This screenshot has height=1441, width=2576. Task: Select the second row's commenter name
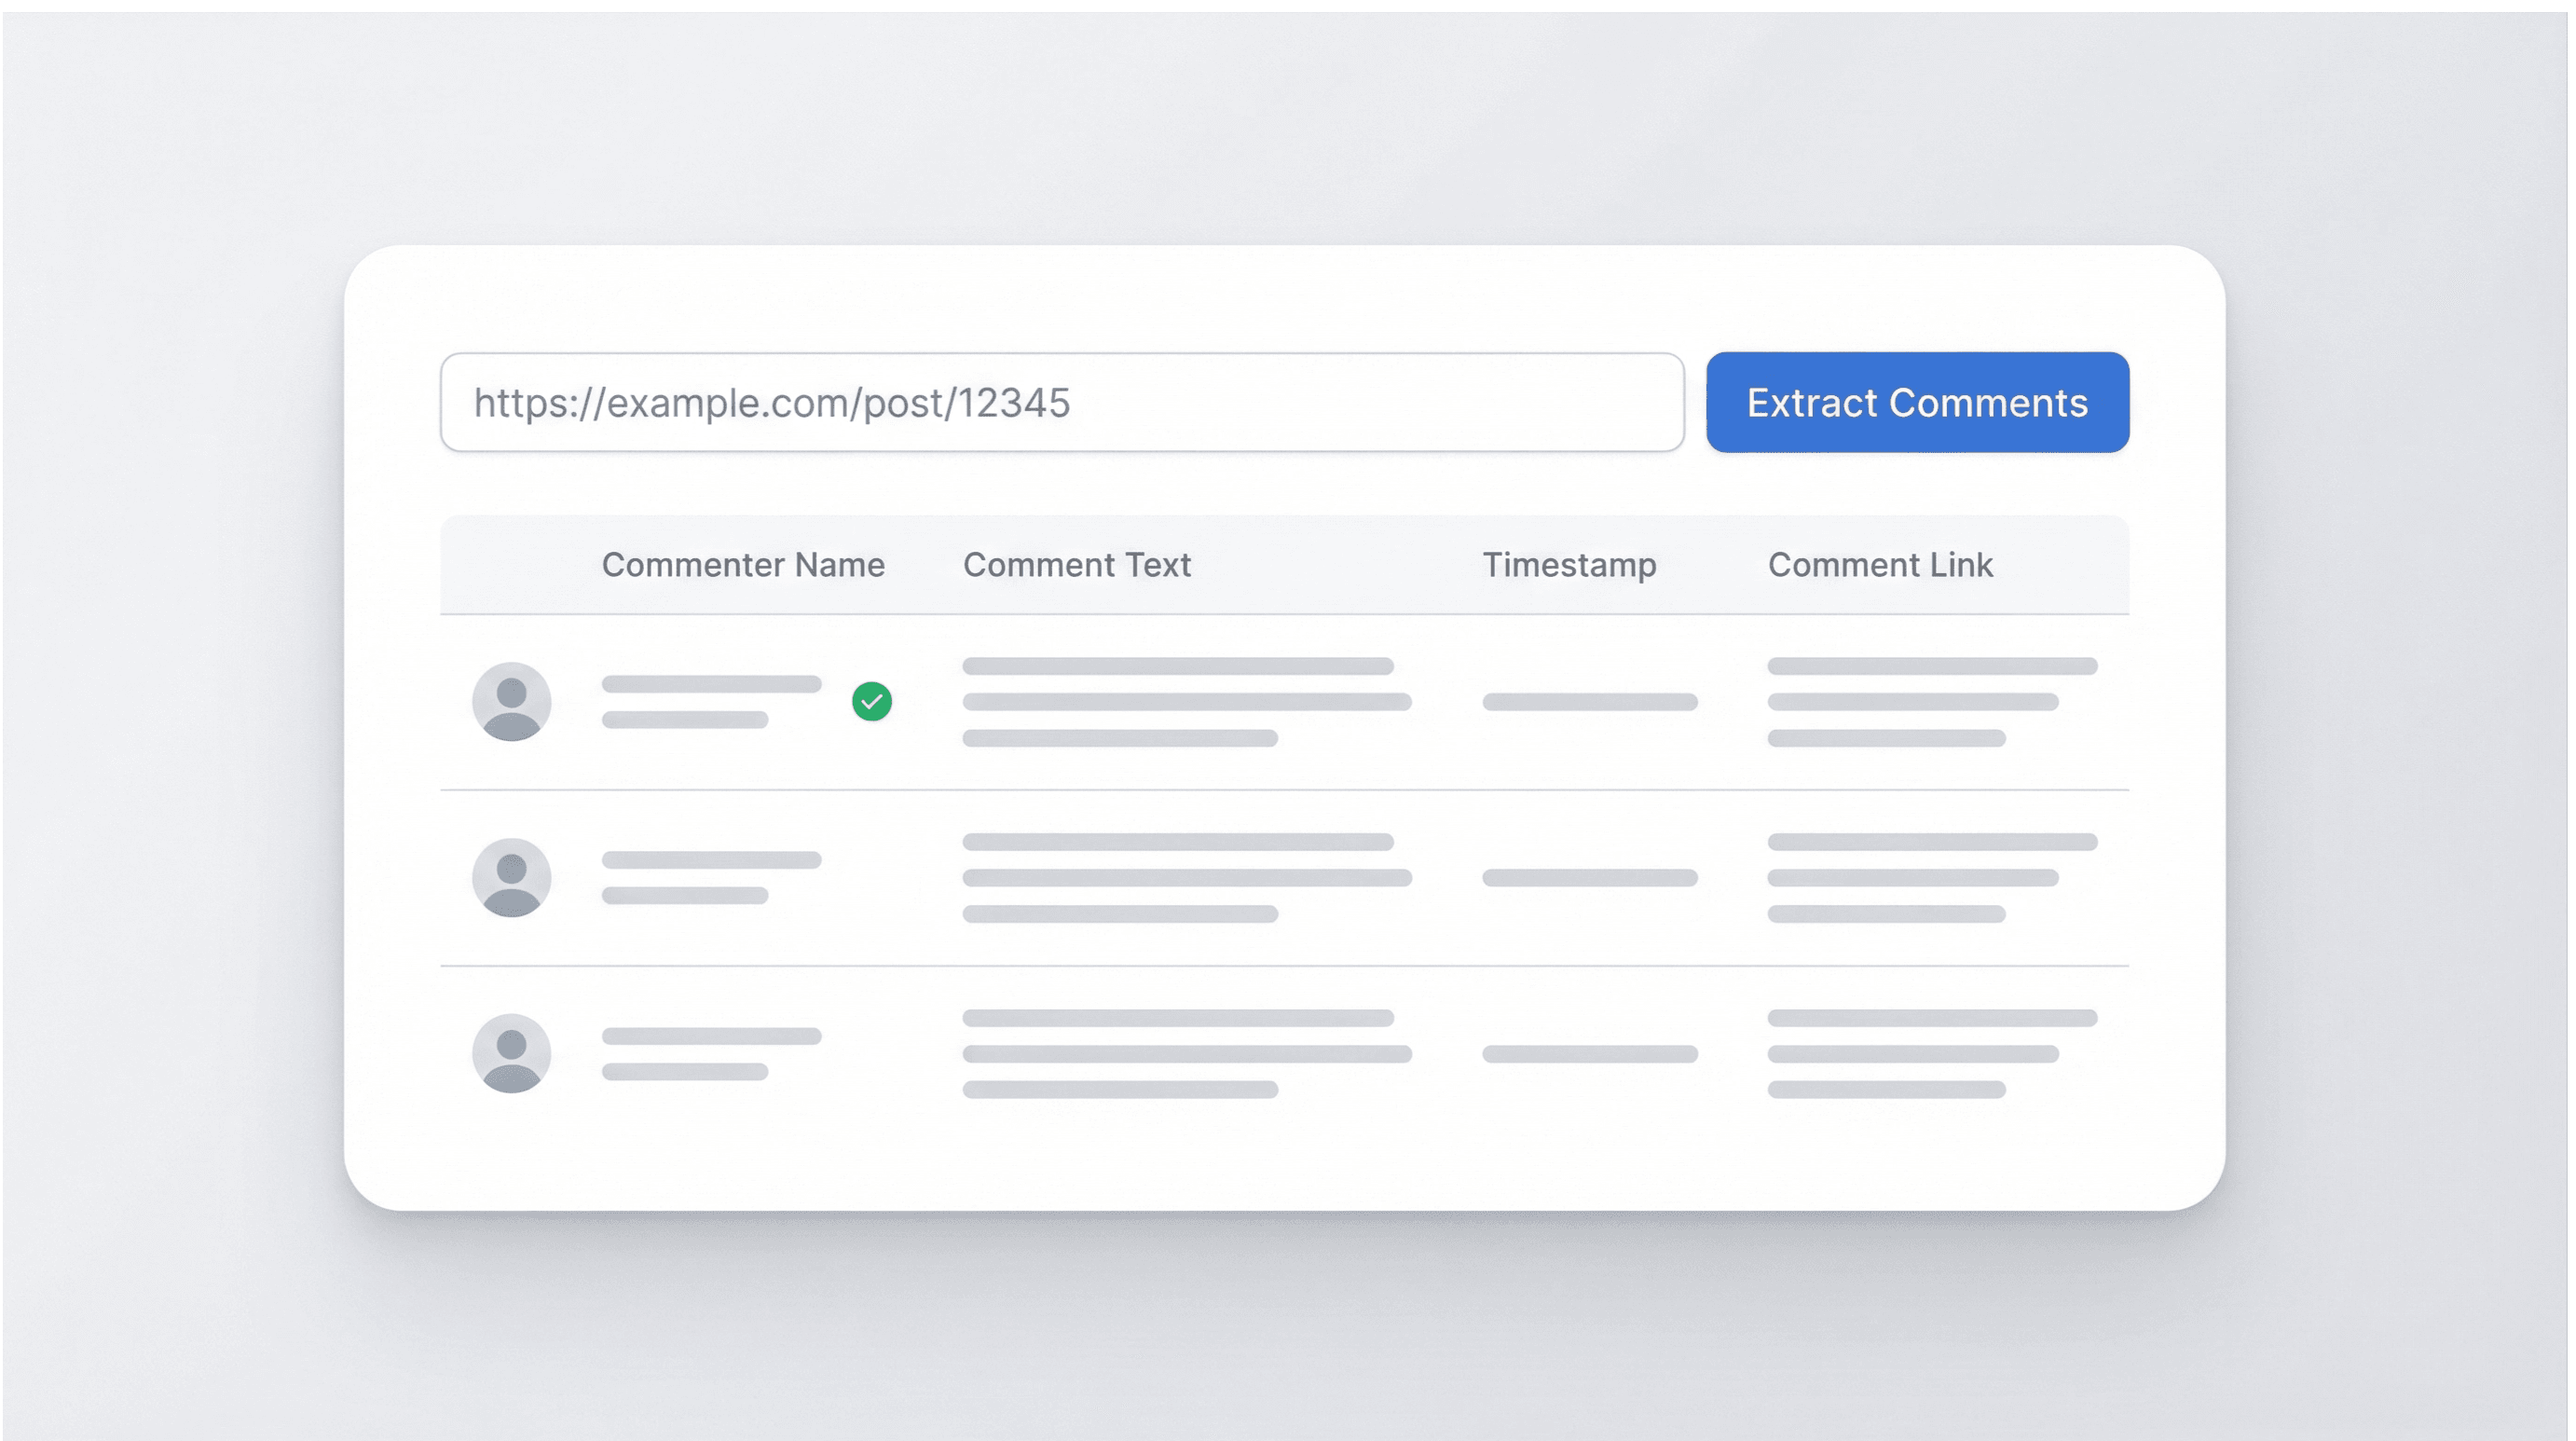click(x=710, y=861)
